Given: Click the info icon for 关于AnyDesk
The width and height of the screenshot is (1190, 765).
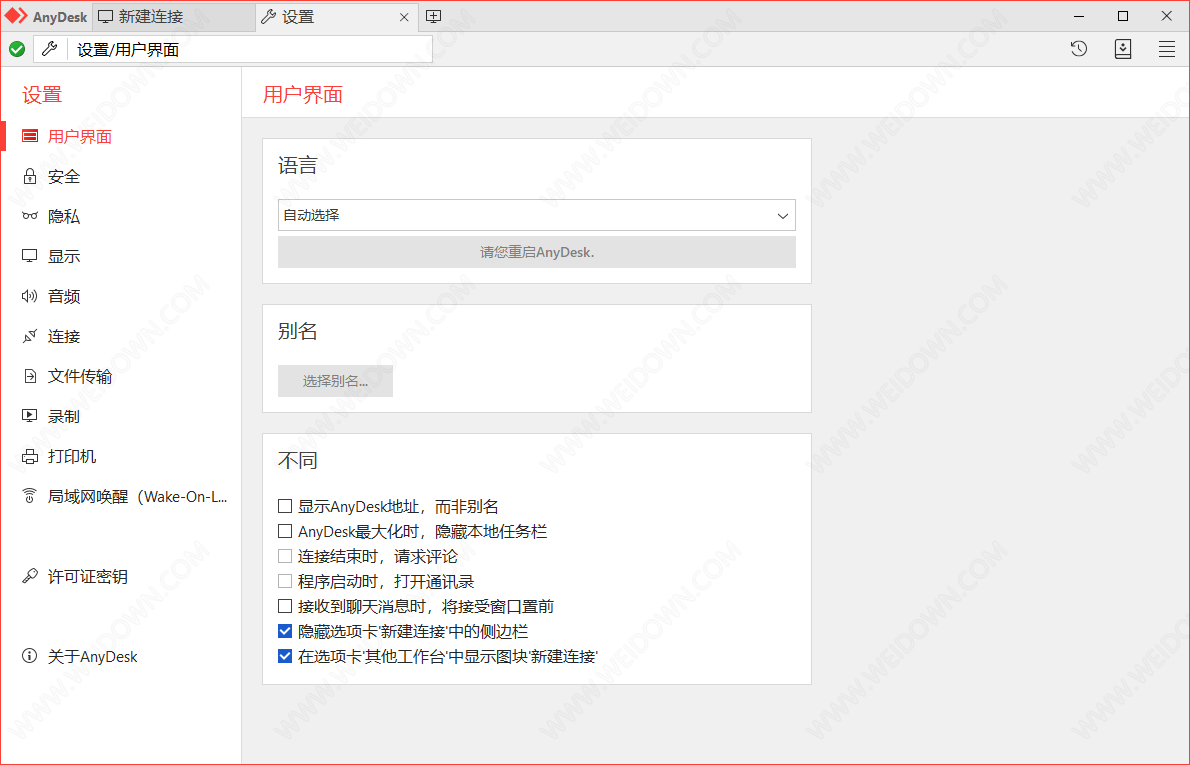Looking at the screenshot, I should coord(30,656).
